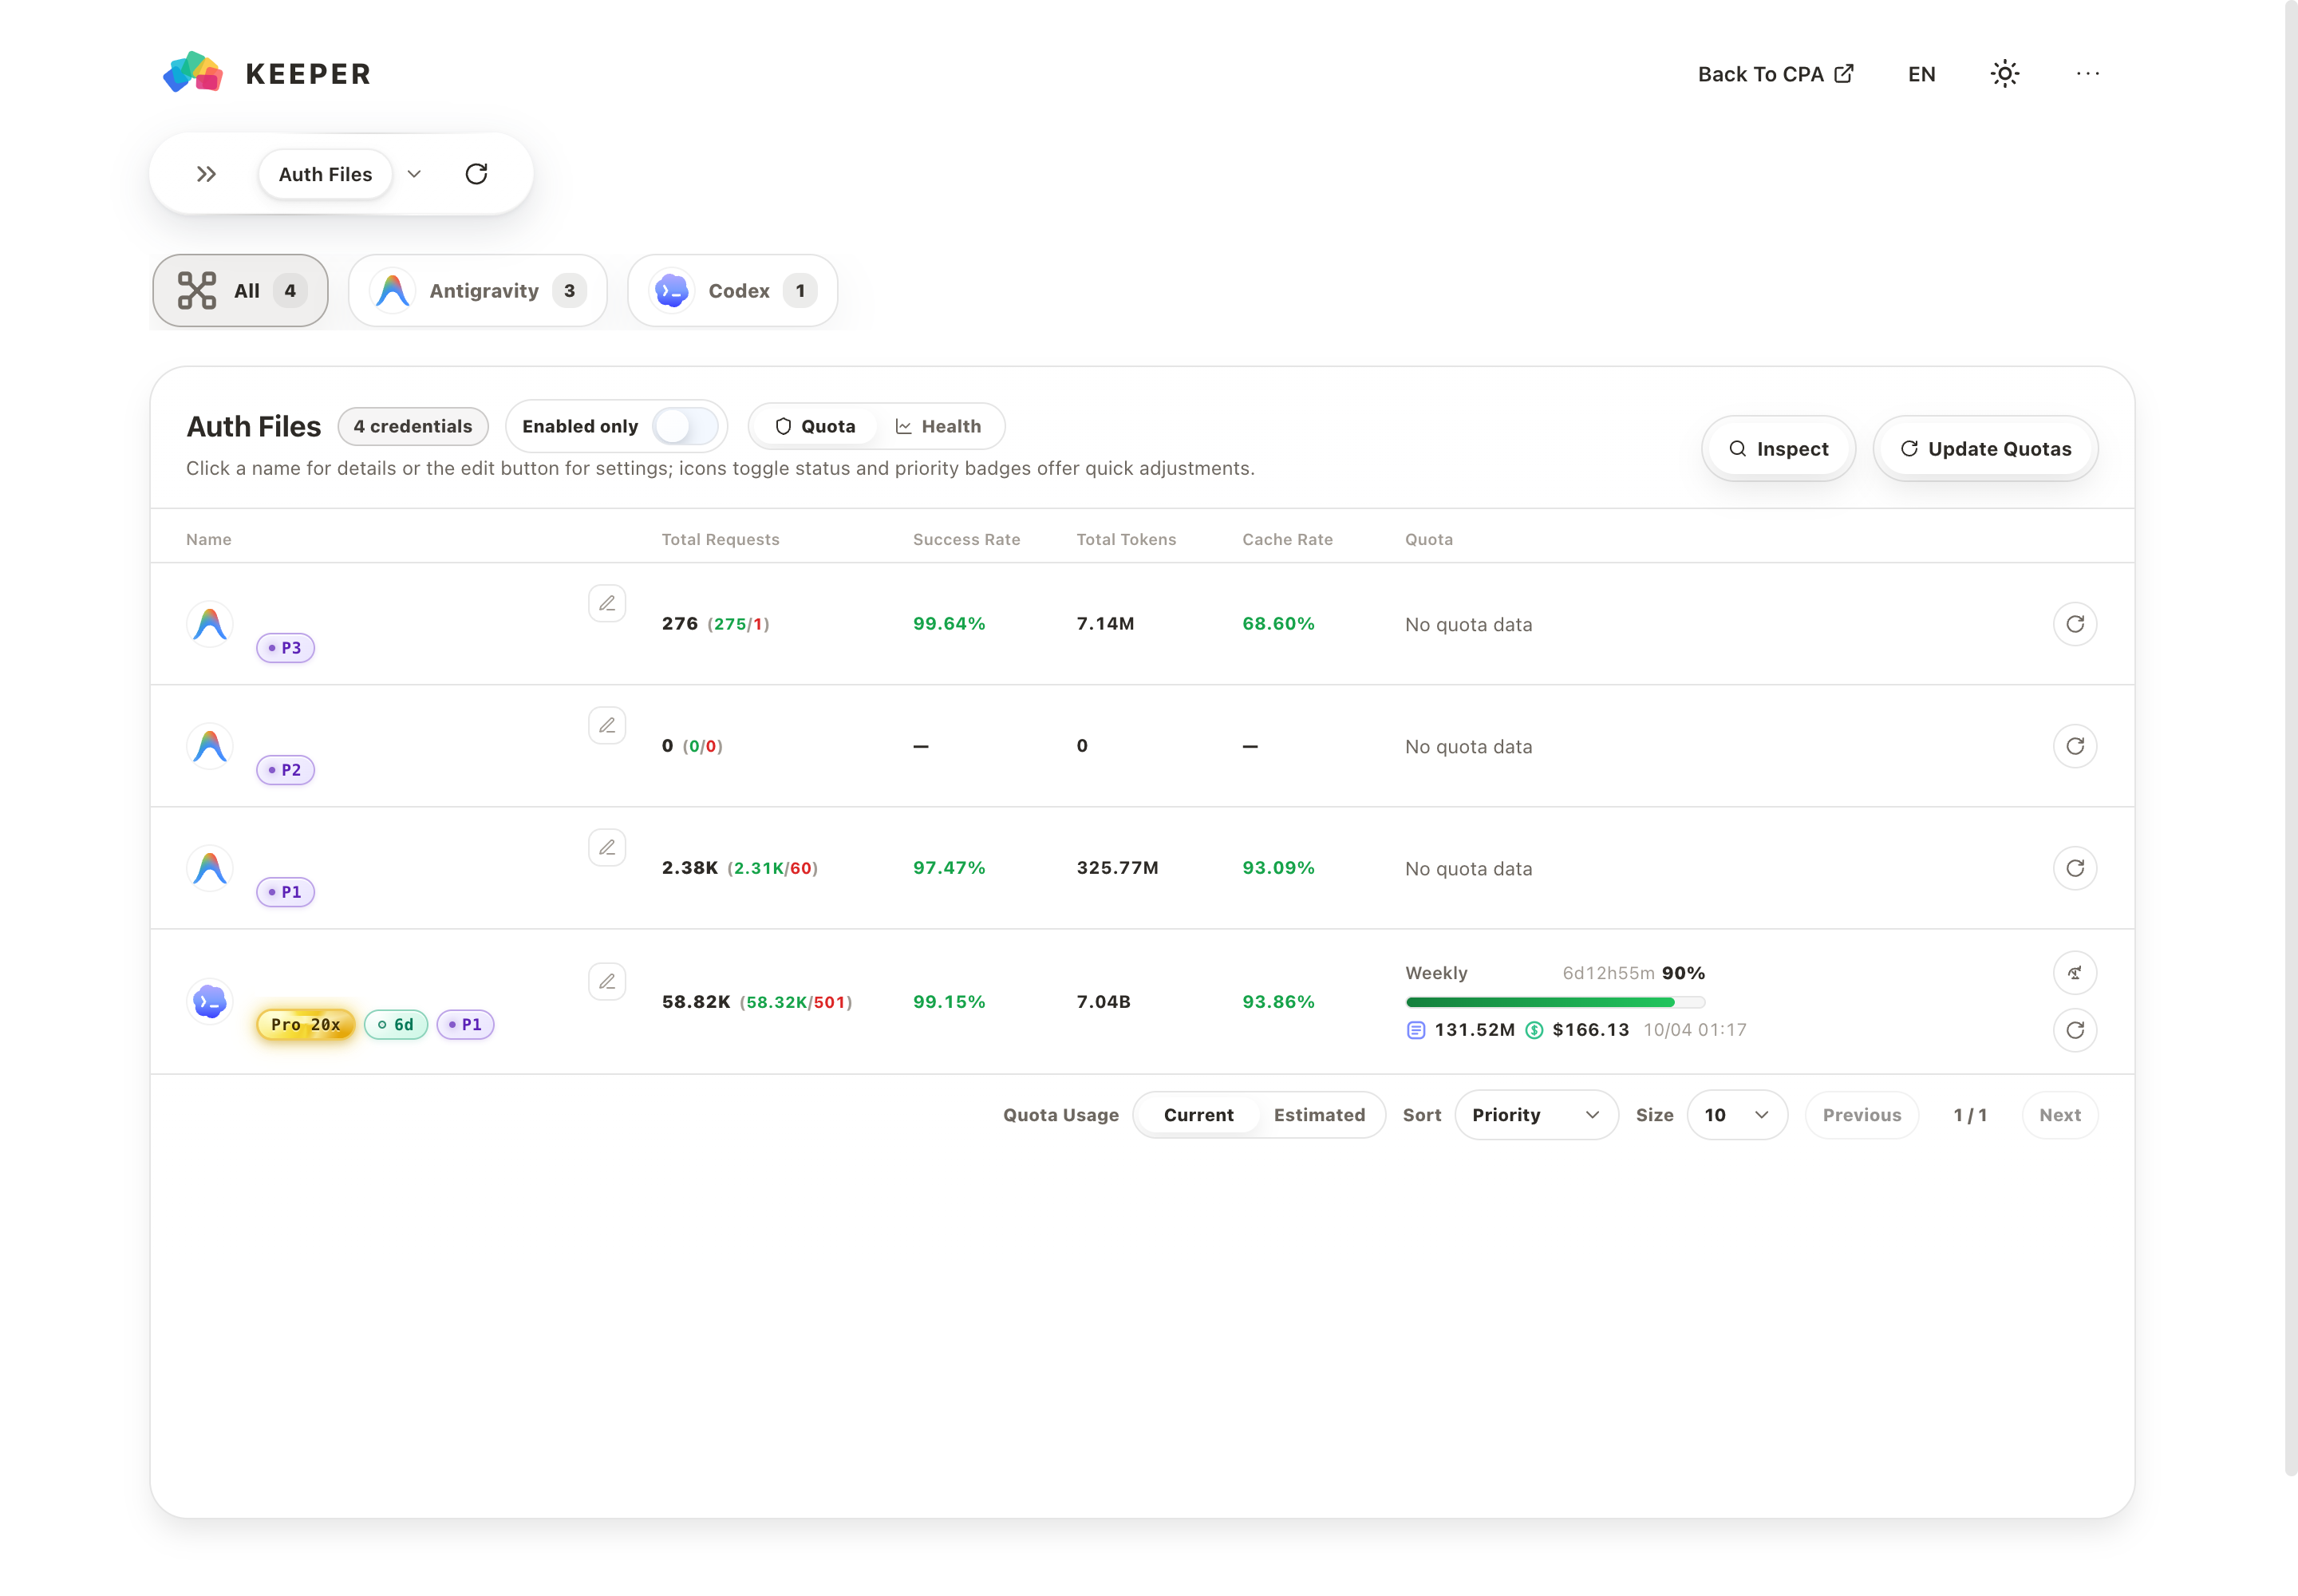This screenshot has width=2298, height=1596.
Task: Refresh quota for the Codex row
Action: click(x=2075, y=1030)
